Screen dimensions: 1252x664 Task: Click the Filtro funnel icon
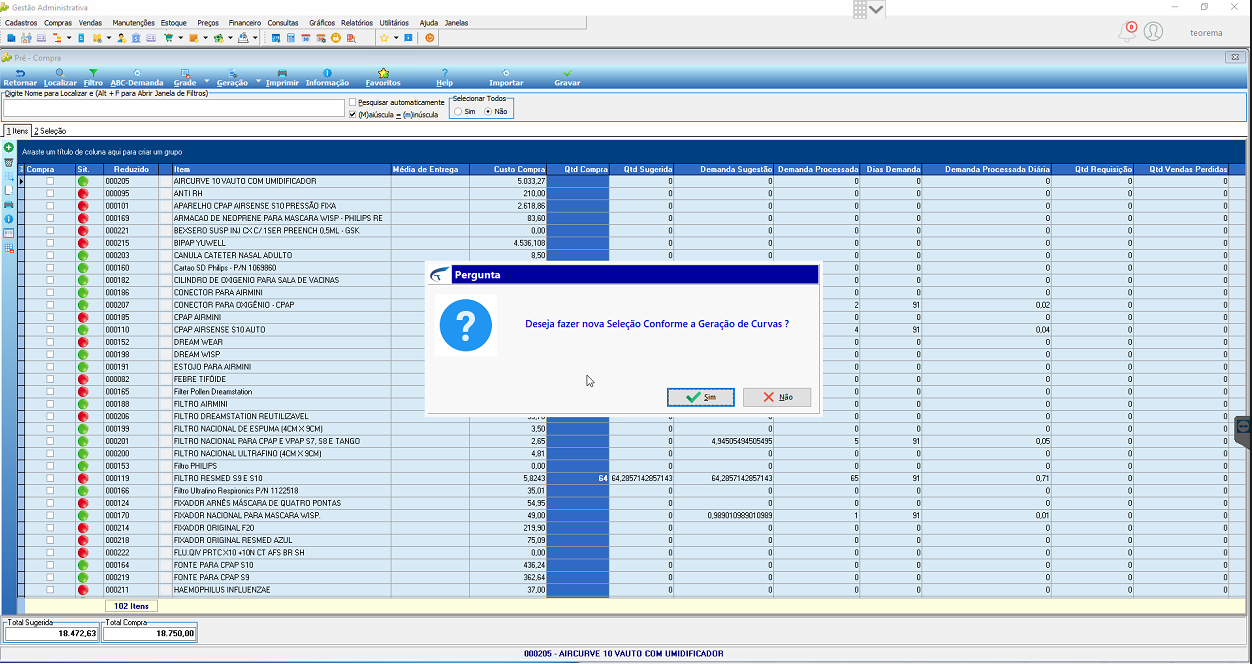point(93,73)
